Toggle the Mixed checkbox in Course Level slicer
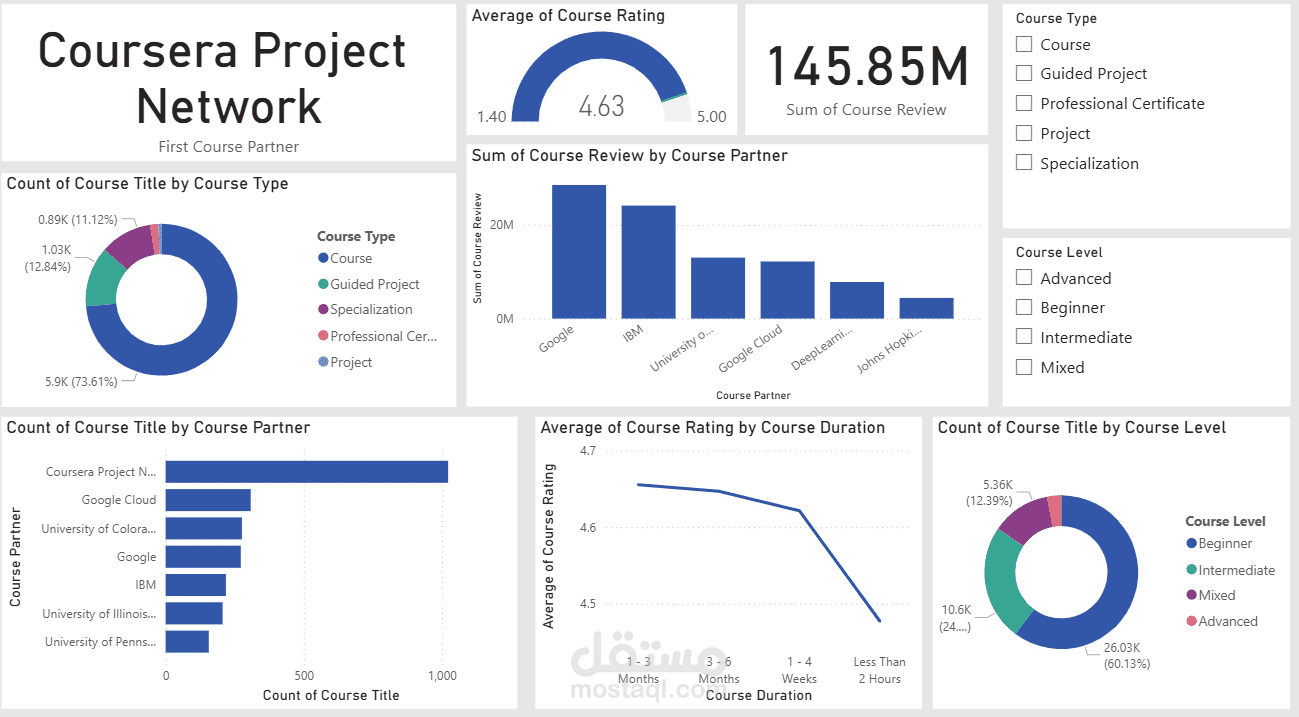This screenshot has width=1299, height=717. (1024, 367)
